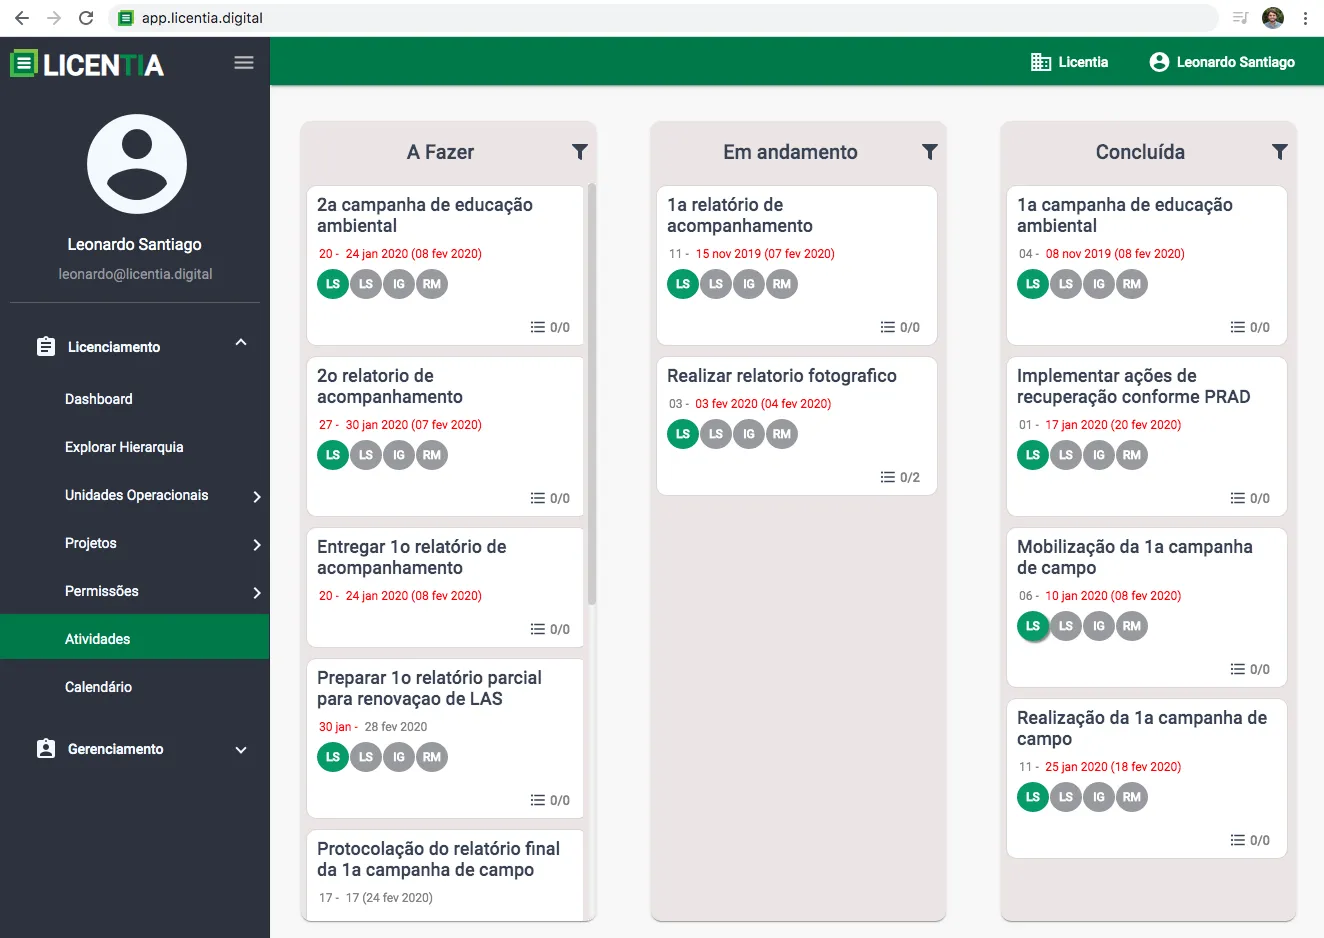Filter the Em andamento column

click(929, 152)
